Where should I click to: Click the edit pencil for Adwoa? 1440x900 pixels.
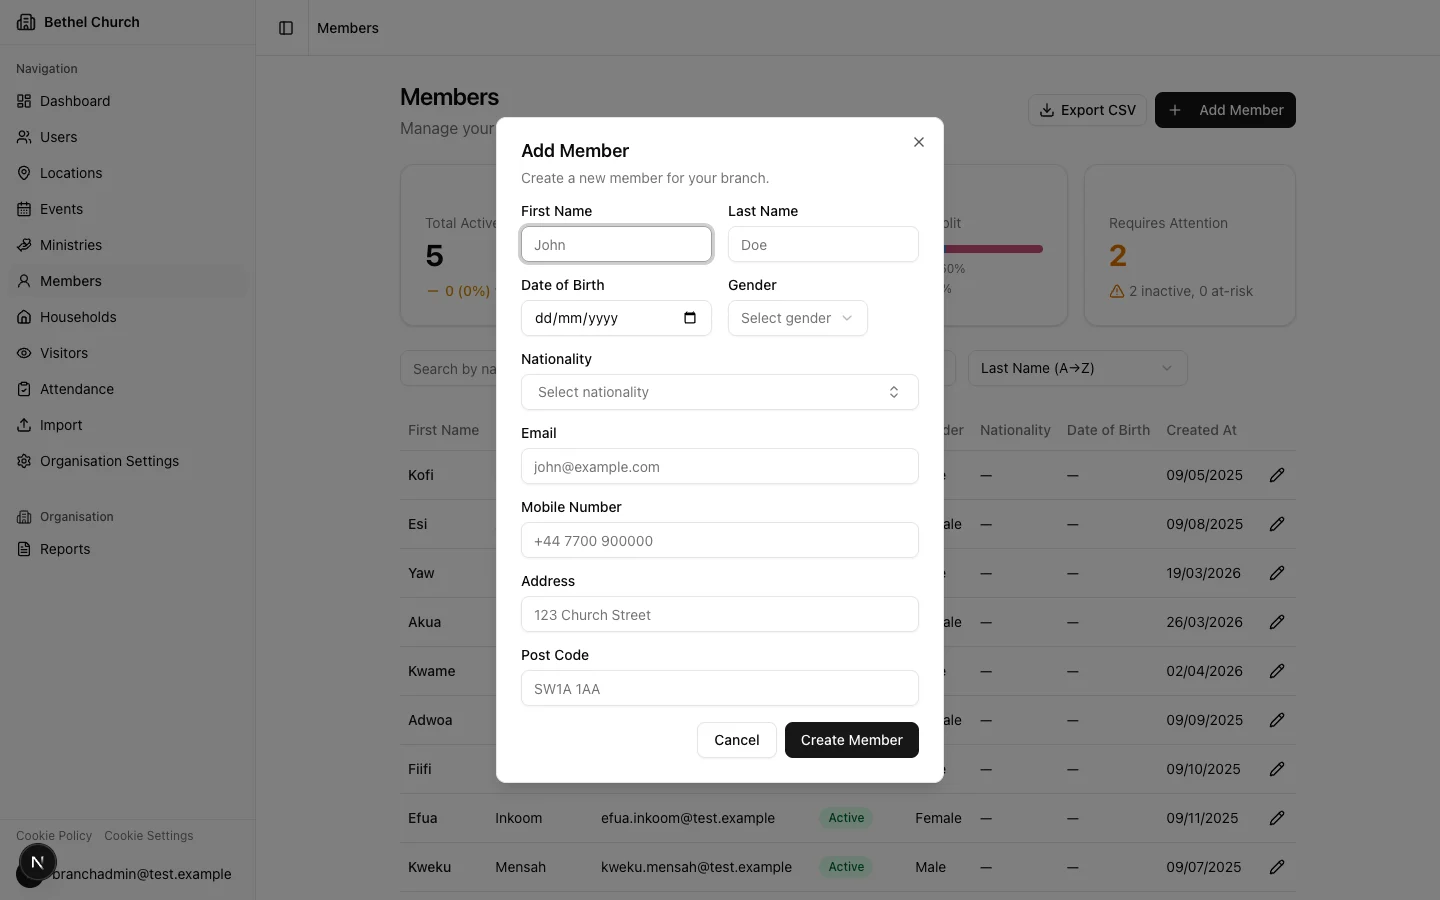coord(1277,720)
